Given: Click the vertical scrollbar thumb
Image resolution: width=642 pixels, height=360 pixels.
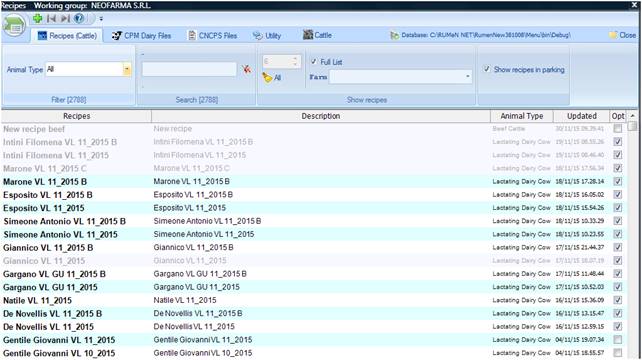Looking at the screenshot, I should 632,126.
